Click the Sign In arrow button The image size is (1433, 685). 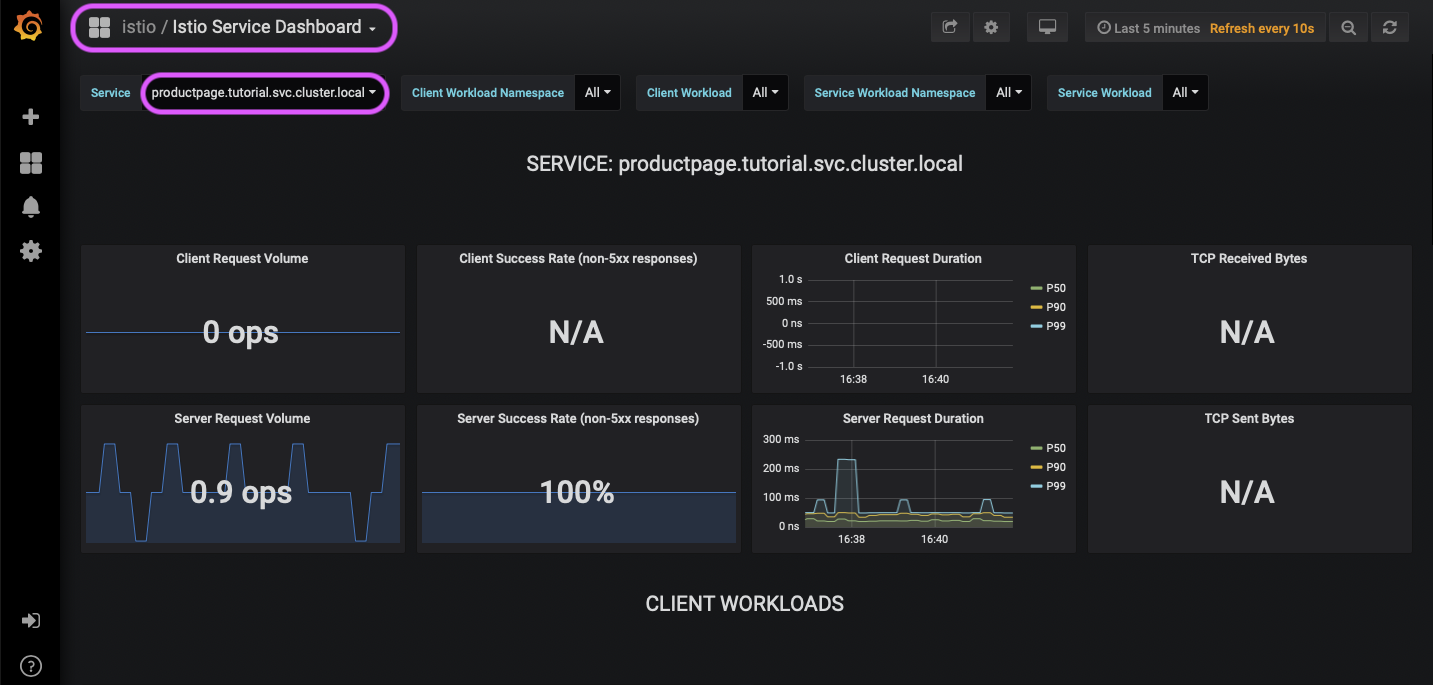30,620
